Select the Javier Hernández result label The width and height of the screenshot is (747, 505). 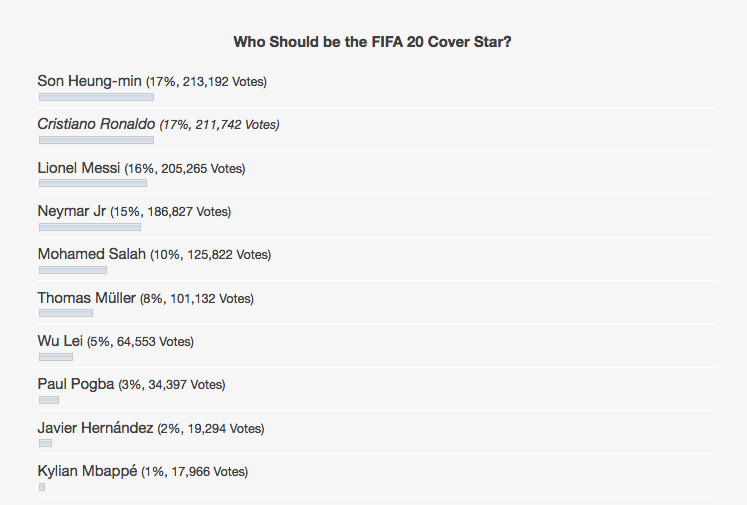pyautogui.click(x=151, y=428)
